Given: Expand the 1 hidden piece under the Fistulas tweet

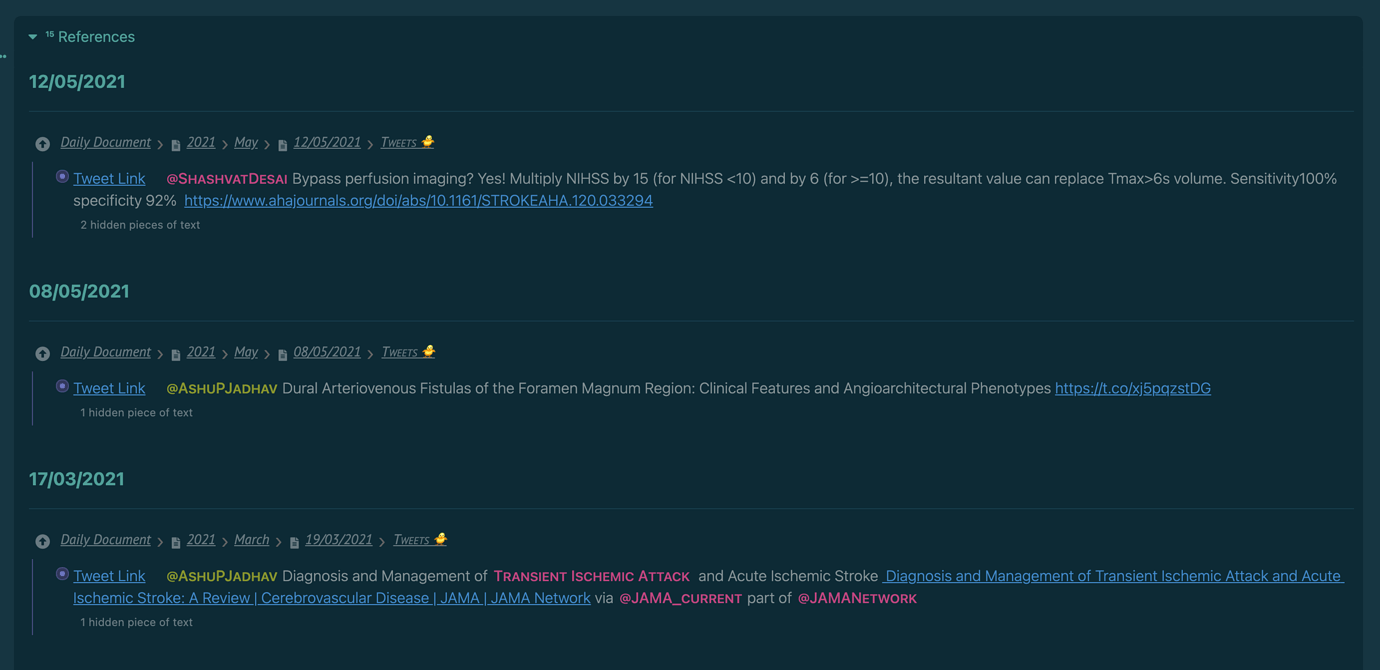Looking at the screenshot, I should [136, 411].
